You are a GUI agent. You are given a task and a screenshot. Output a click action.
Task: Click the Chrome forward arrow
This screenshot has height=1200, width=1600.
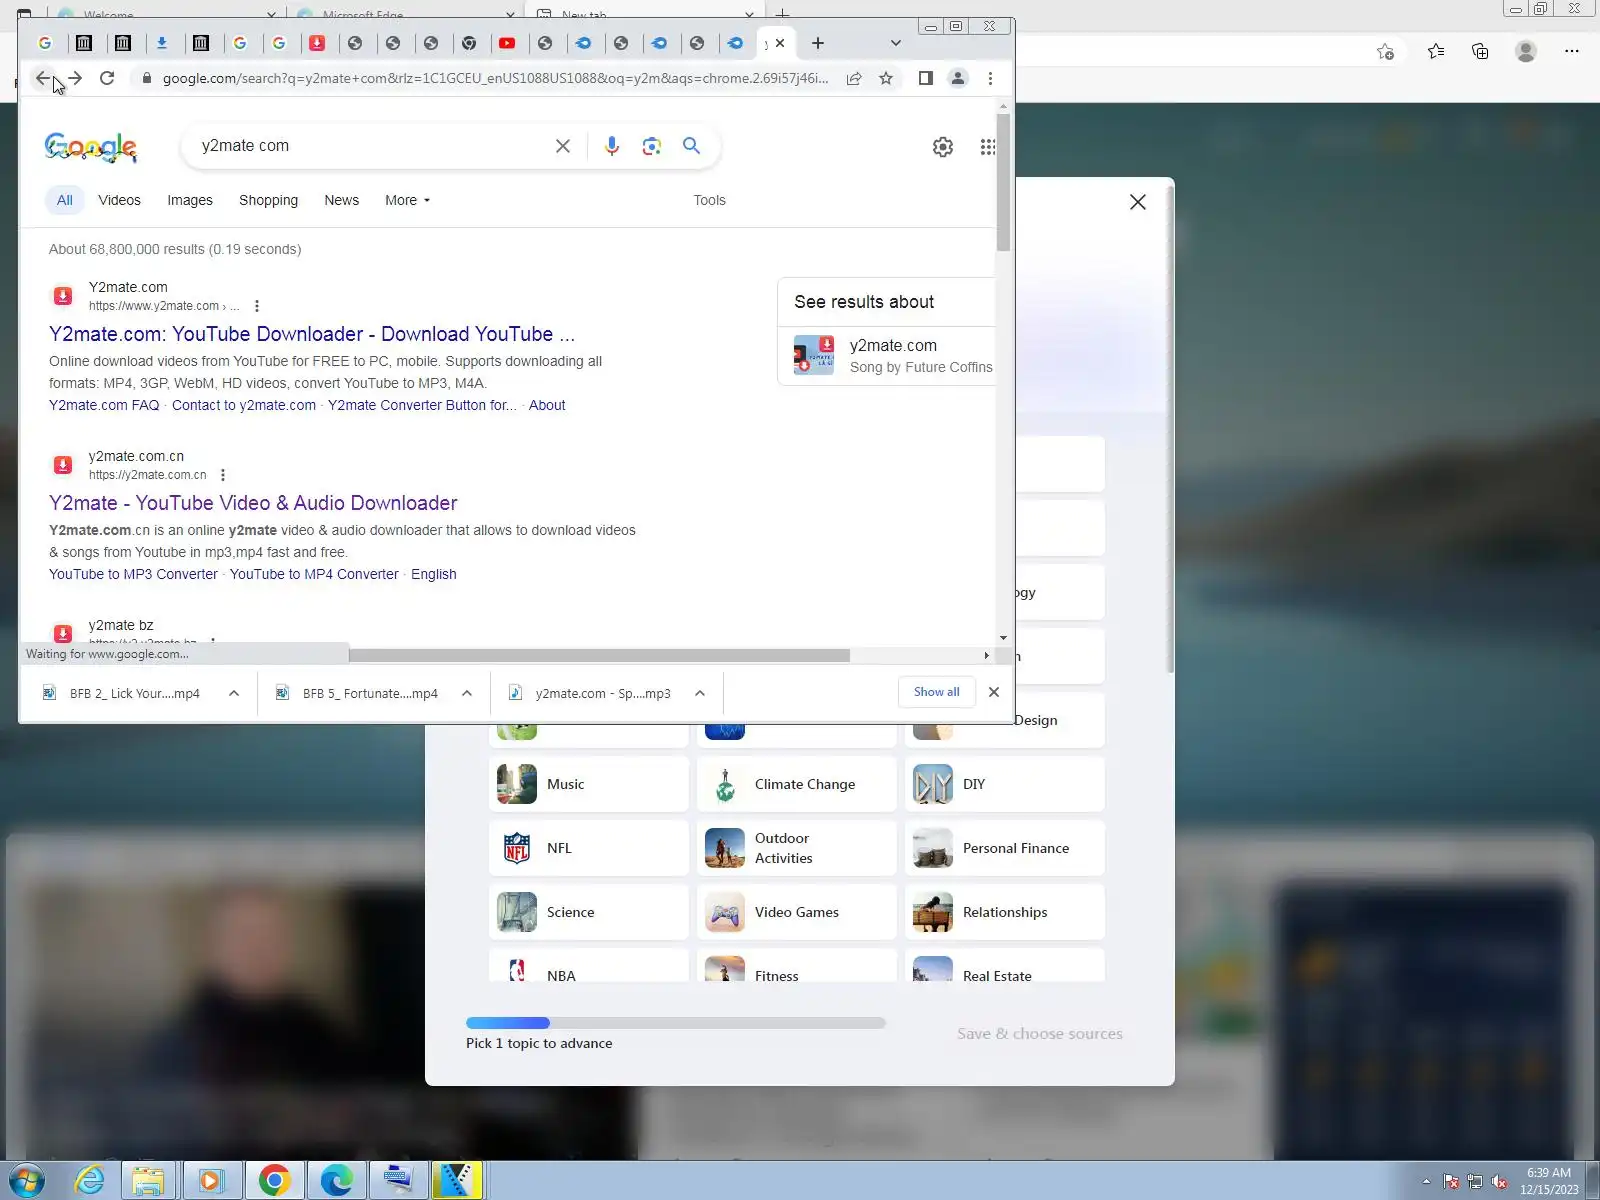click(x=75, y=78)
